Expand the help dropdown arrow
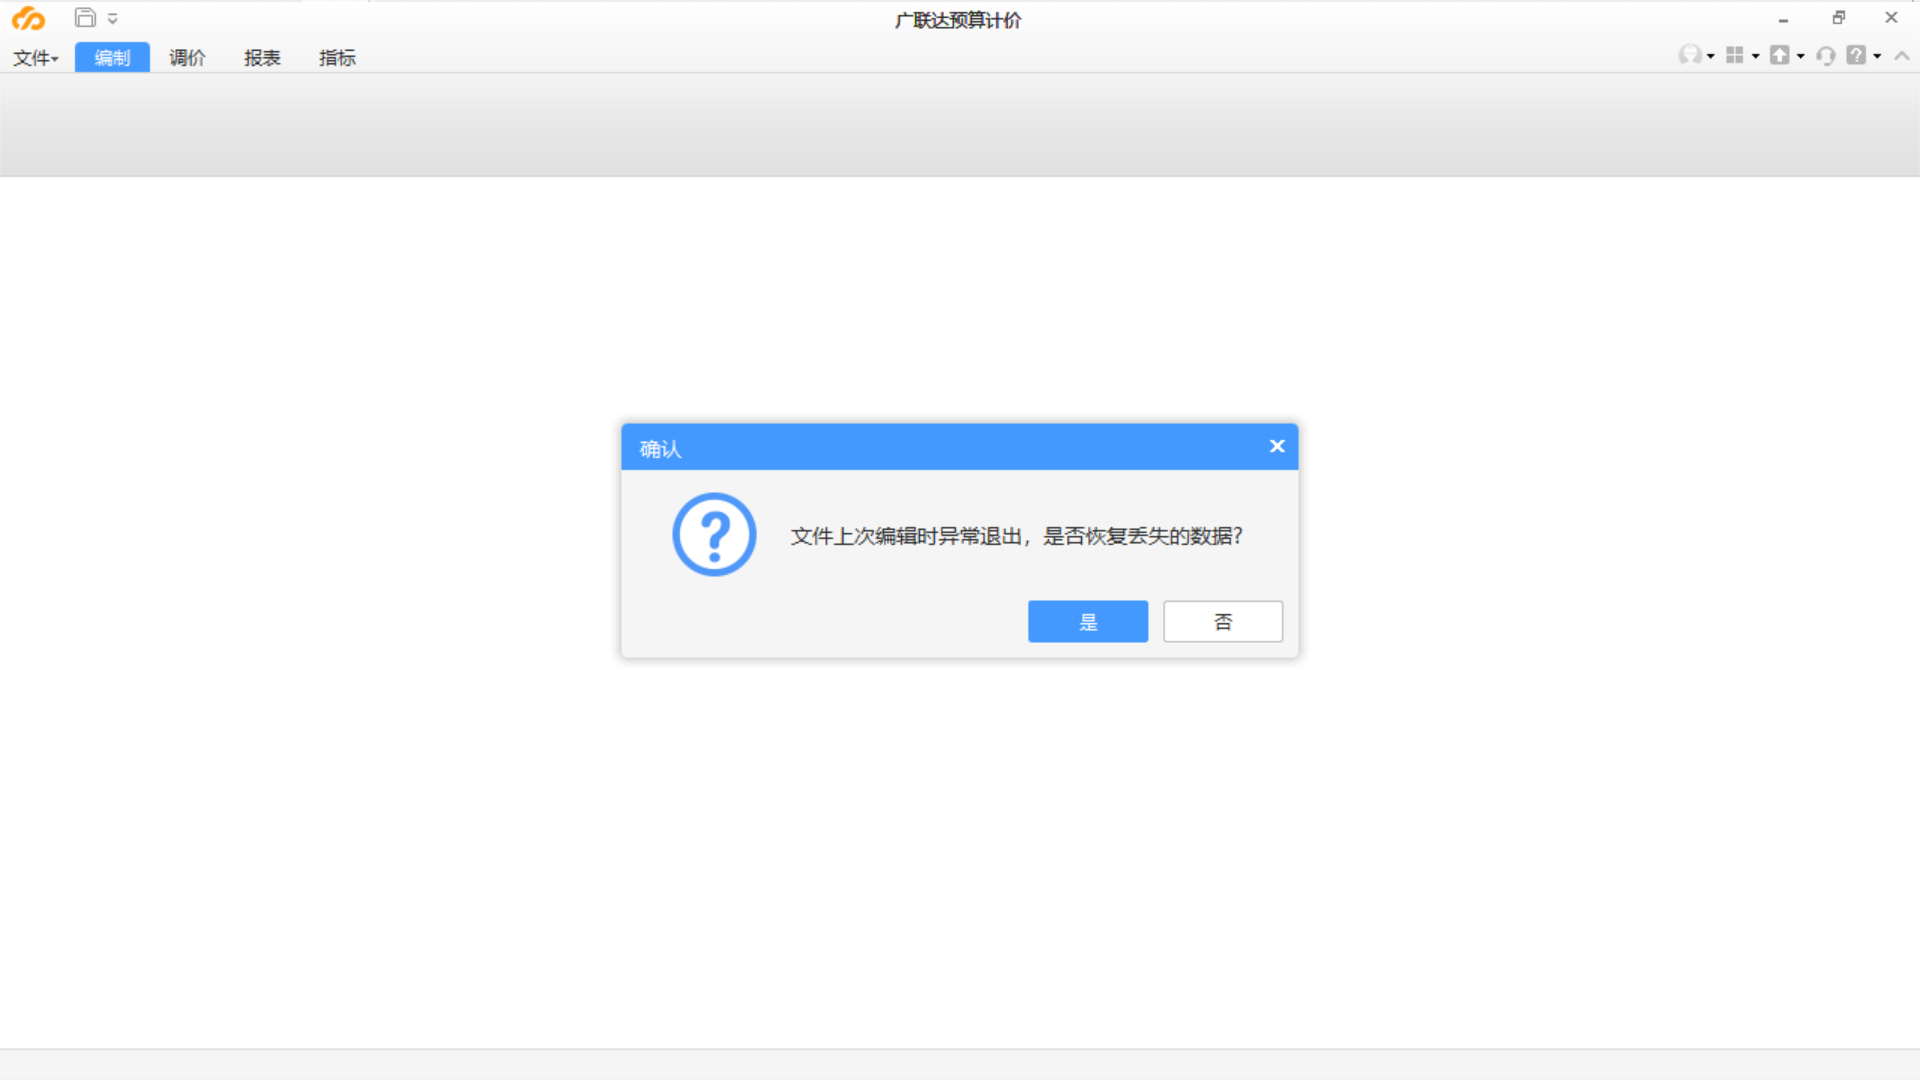Image resolution: width=1920 pixels, height=1080 pixels. pos(1877,57)
